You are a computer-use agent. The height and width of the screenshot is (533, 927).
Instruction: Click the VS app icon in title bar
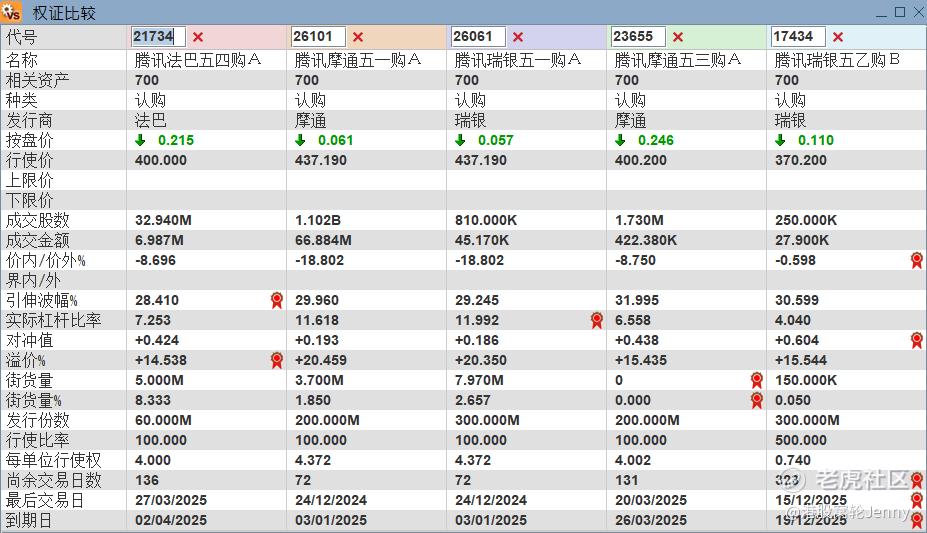[x=11, y=11]
